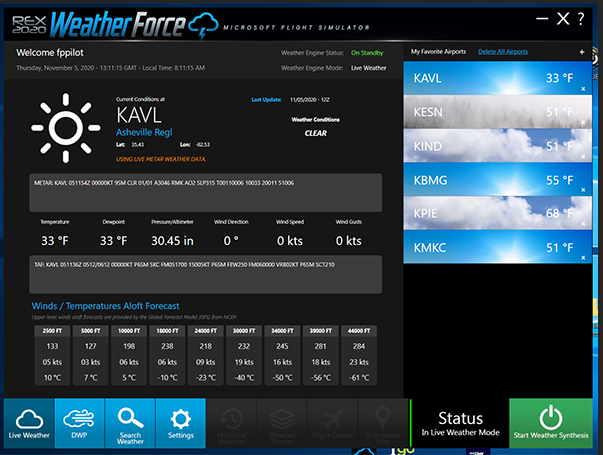Click the METAR text box

coord(206,193)
